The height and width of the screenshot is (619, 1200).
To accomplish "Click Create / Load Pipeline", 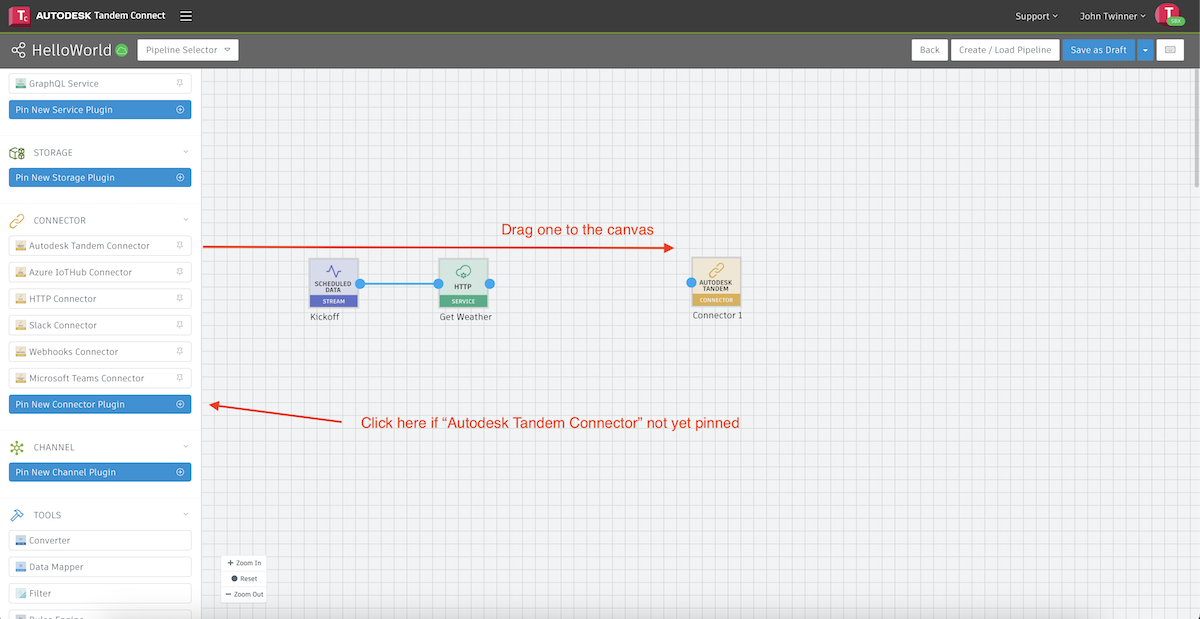I will coord(1005,50).
